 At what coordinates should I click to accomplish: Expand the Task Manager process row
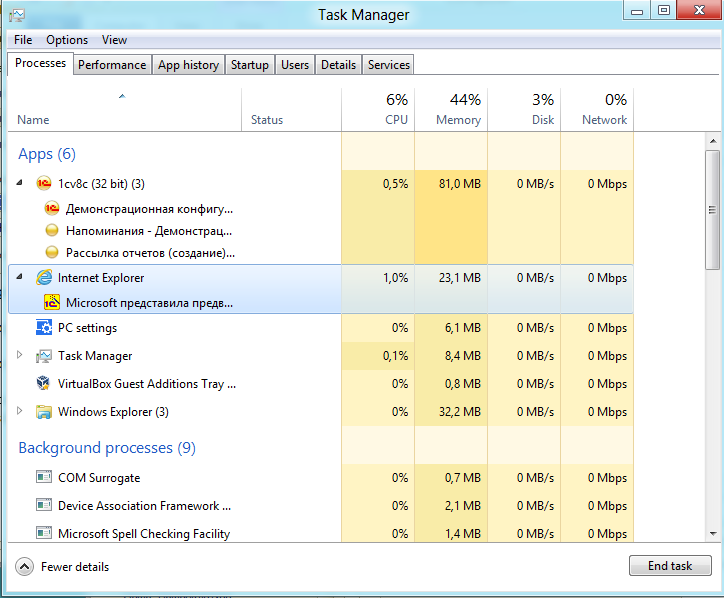(19, 355)
